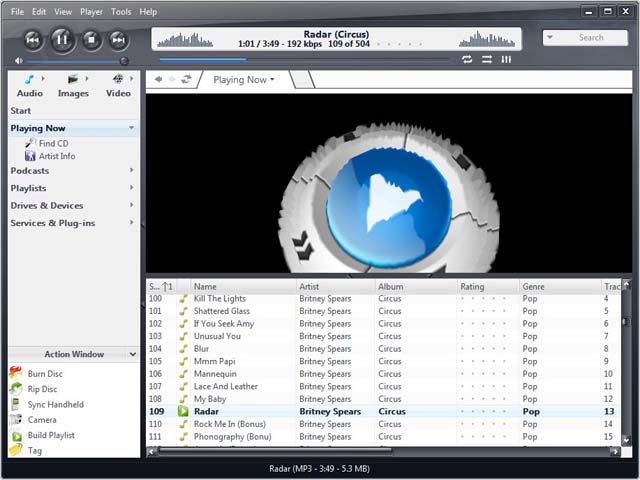Toggle repeat mode icon
Viewport: 640px width, 480px height.
click(467, 60)
